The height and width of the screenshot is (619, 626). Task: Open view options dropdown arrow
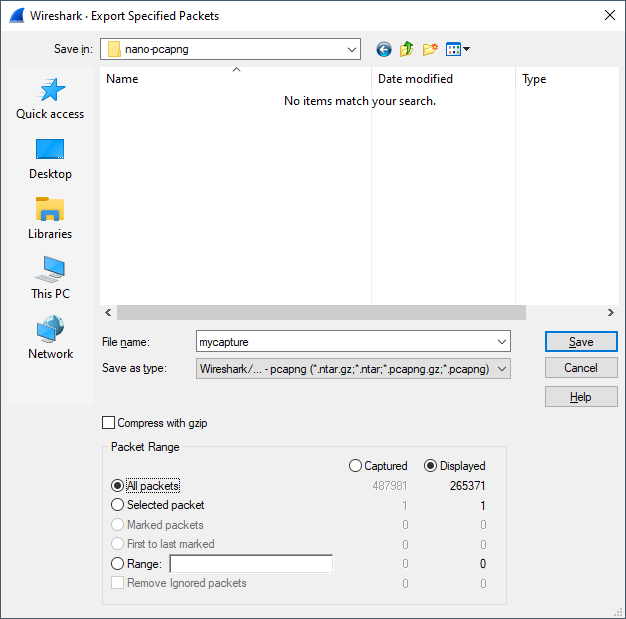click(x=466, y=49)
